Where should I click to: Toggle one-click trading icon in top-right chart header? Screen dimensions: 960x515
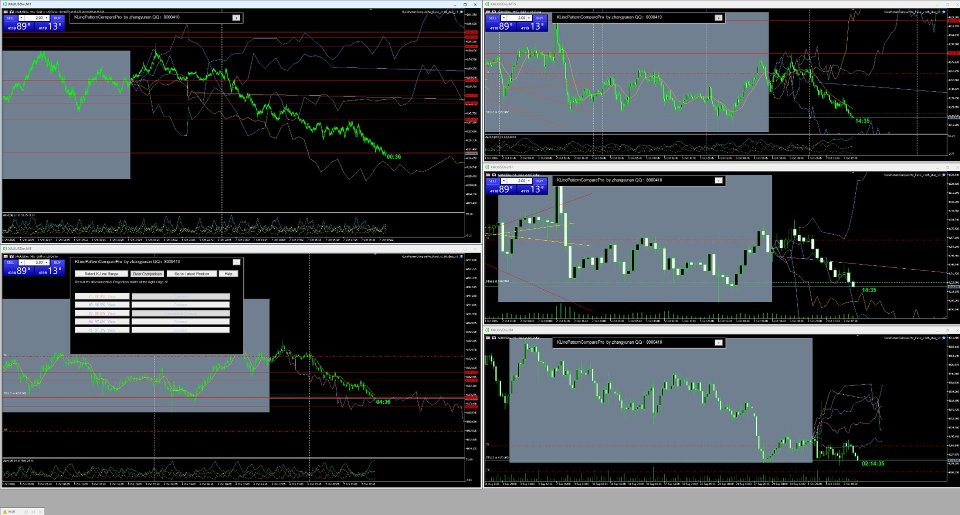click(488, 12)
